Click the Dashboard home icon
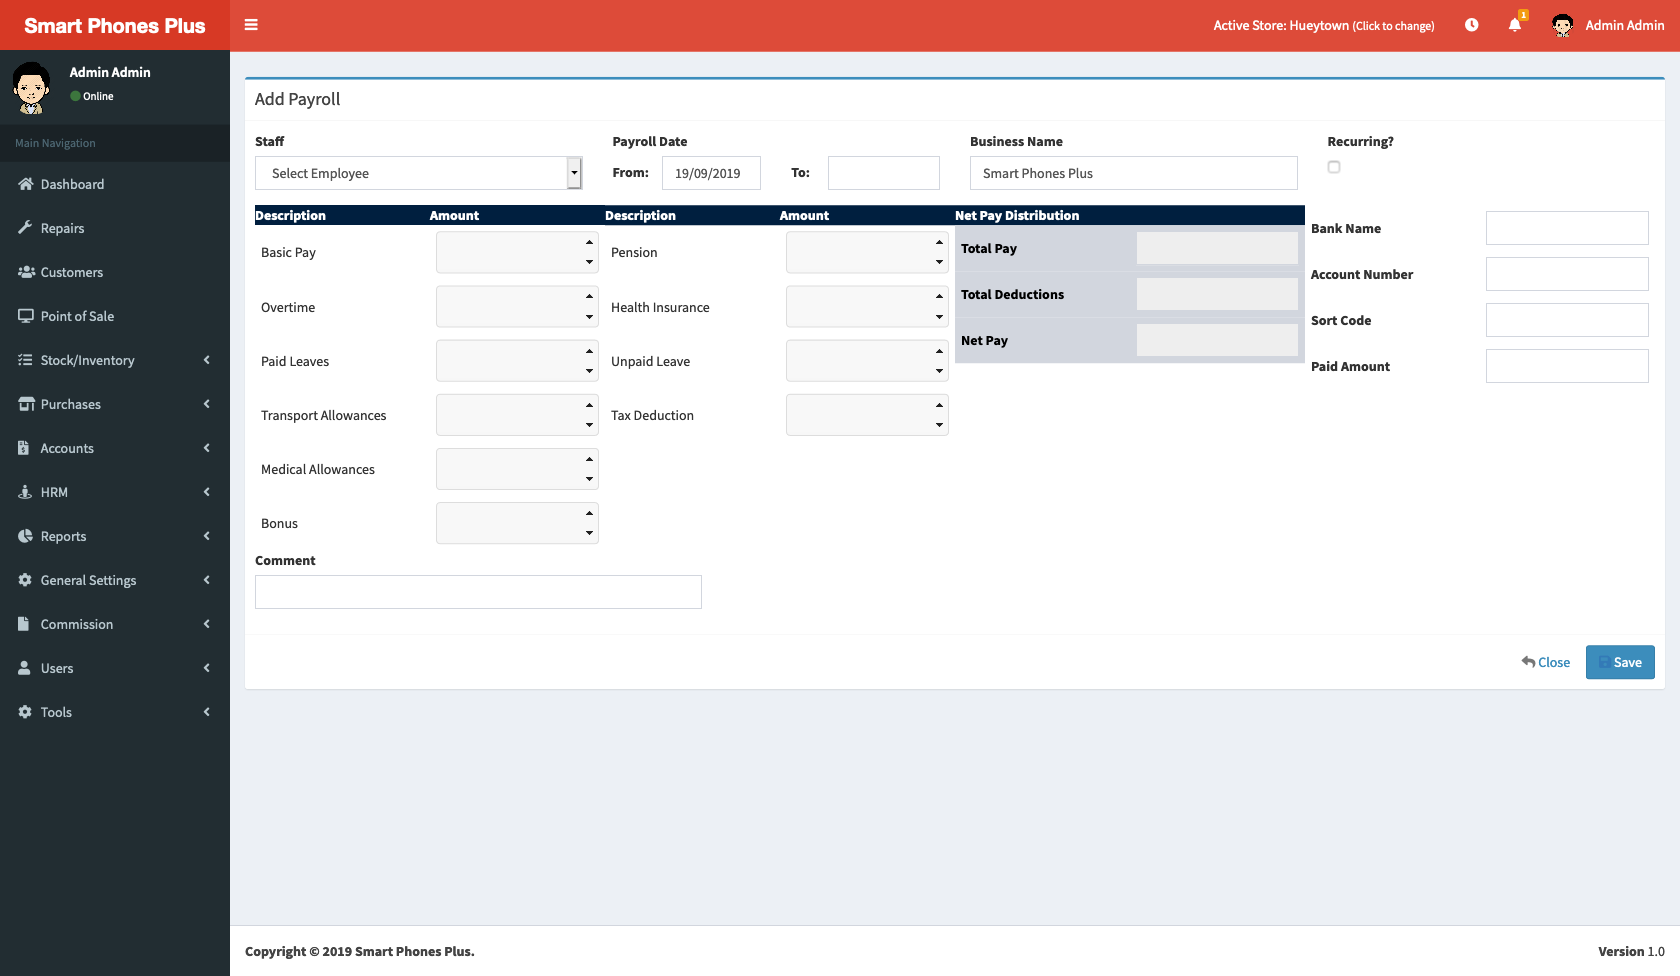This screenshot has height=976, width=1680. [x=26, y=184]
